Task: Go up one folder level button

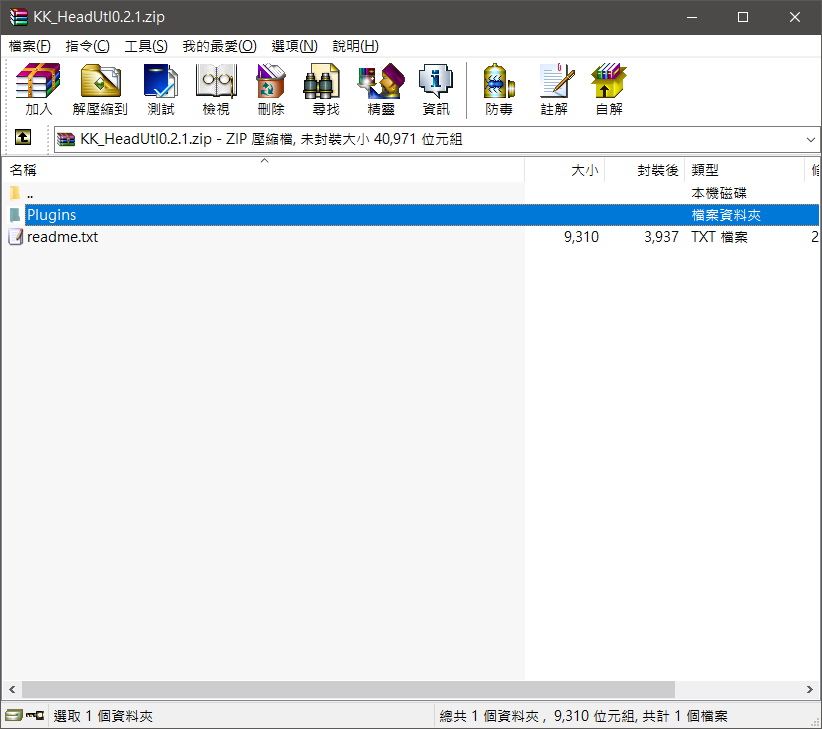Action: pyautogui.click(x=23, y=139)
